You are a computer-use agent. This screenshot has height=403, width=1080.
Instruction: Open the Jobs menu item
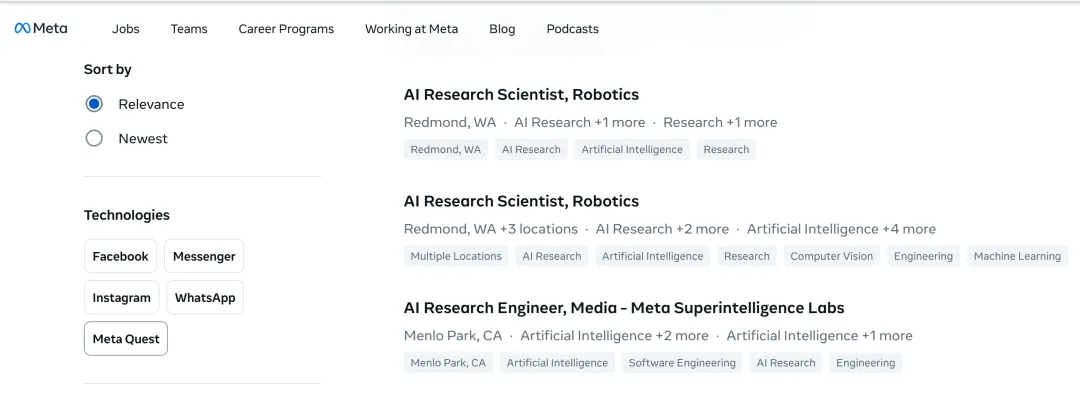pos(126,29)
